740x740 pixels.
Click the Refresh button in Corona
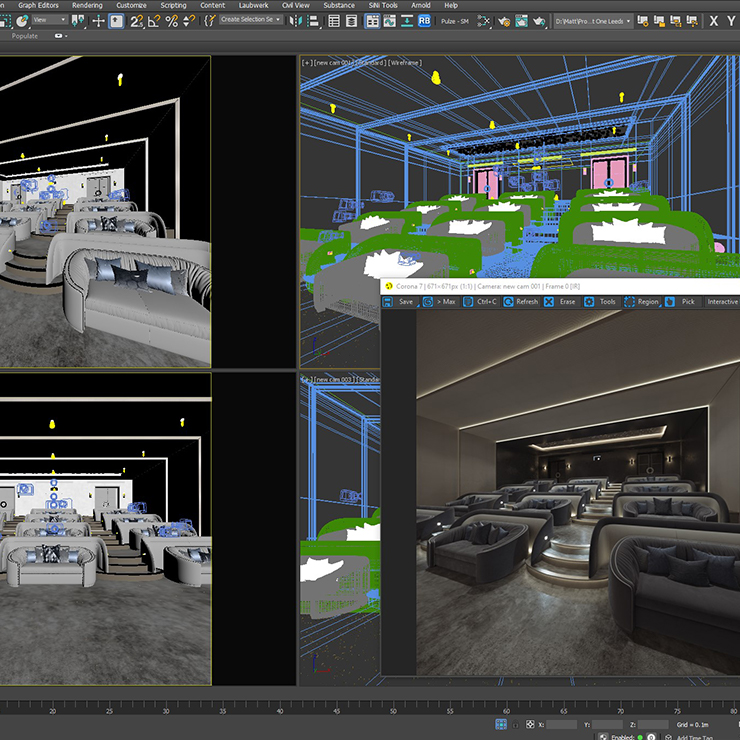coord(521,302)
